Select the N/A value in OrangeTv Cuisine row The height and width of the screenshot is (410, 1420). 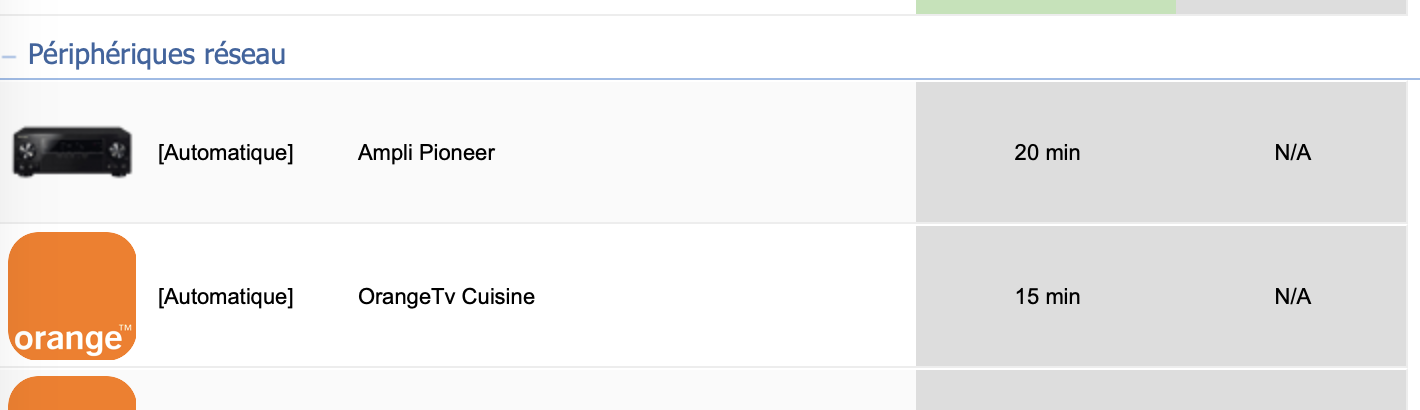tap(1292, 297)
